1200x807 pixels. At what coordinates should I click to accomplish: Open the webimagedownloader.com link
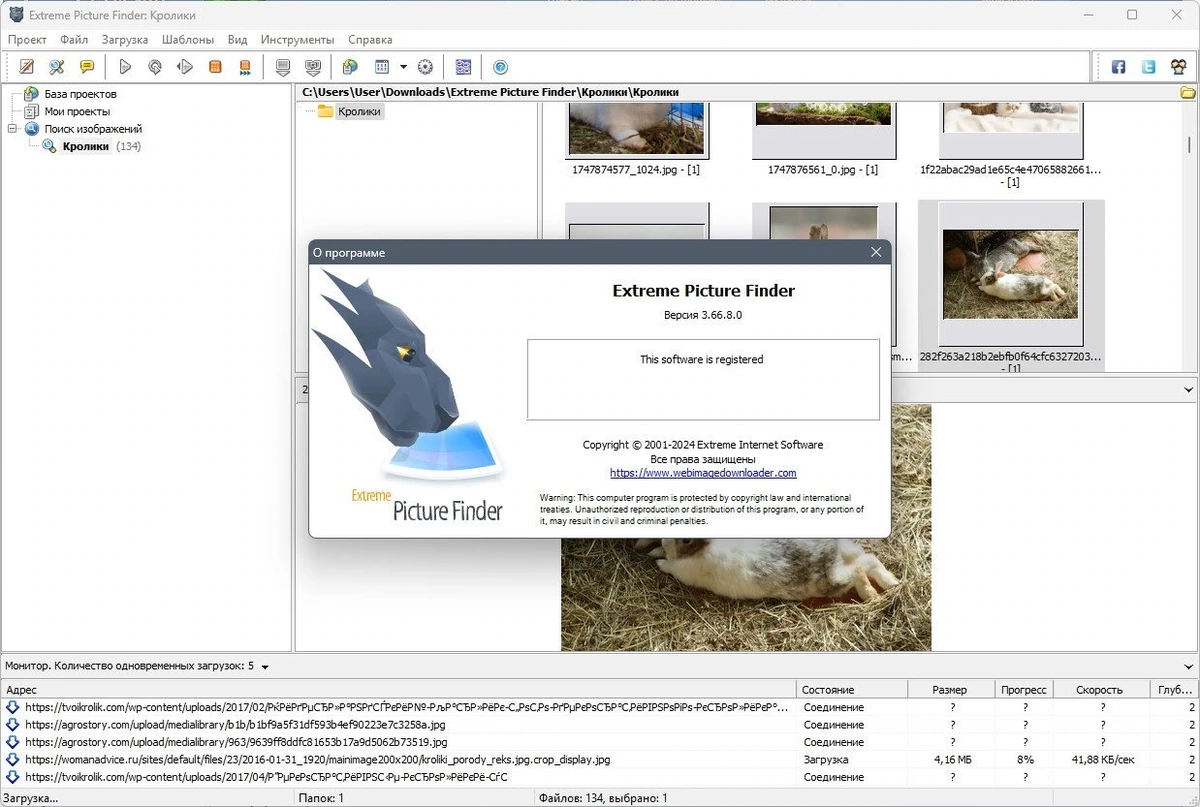click(x=703, y=473)
